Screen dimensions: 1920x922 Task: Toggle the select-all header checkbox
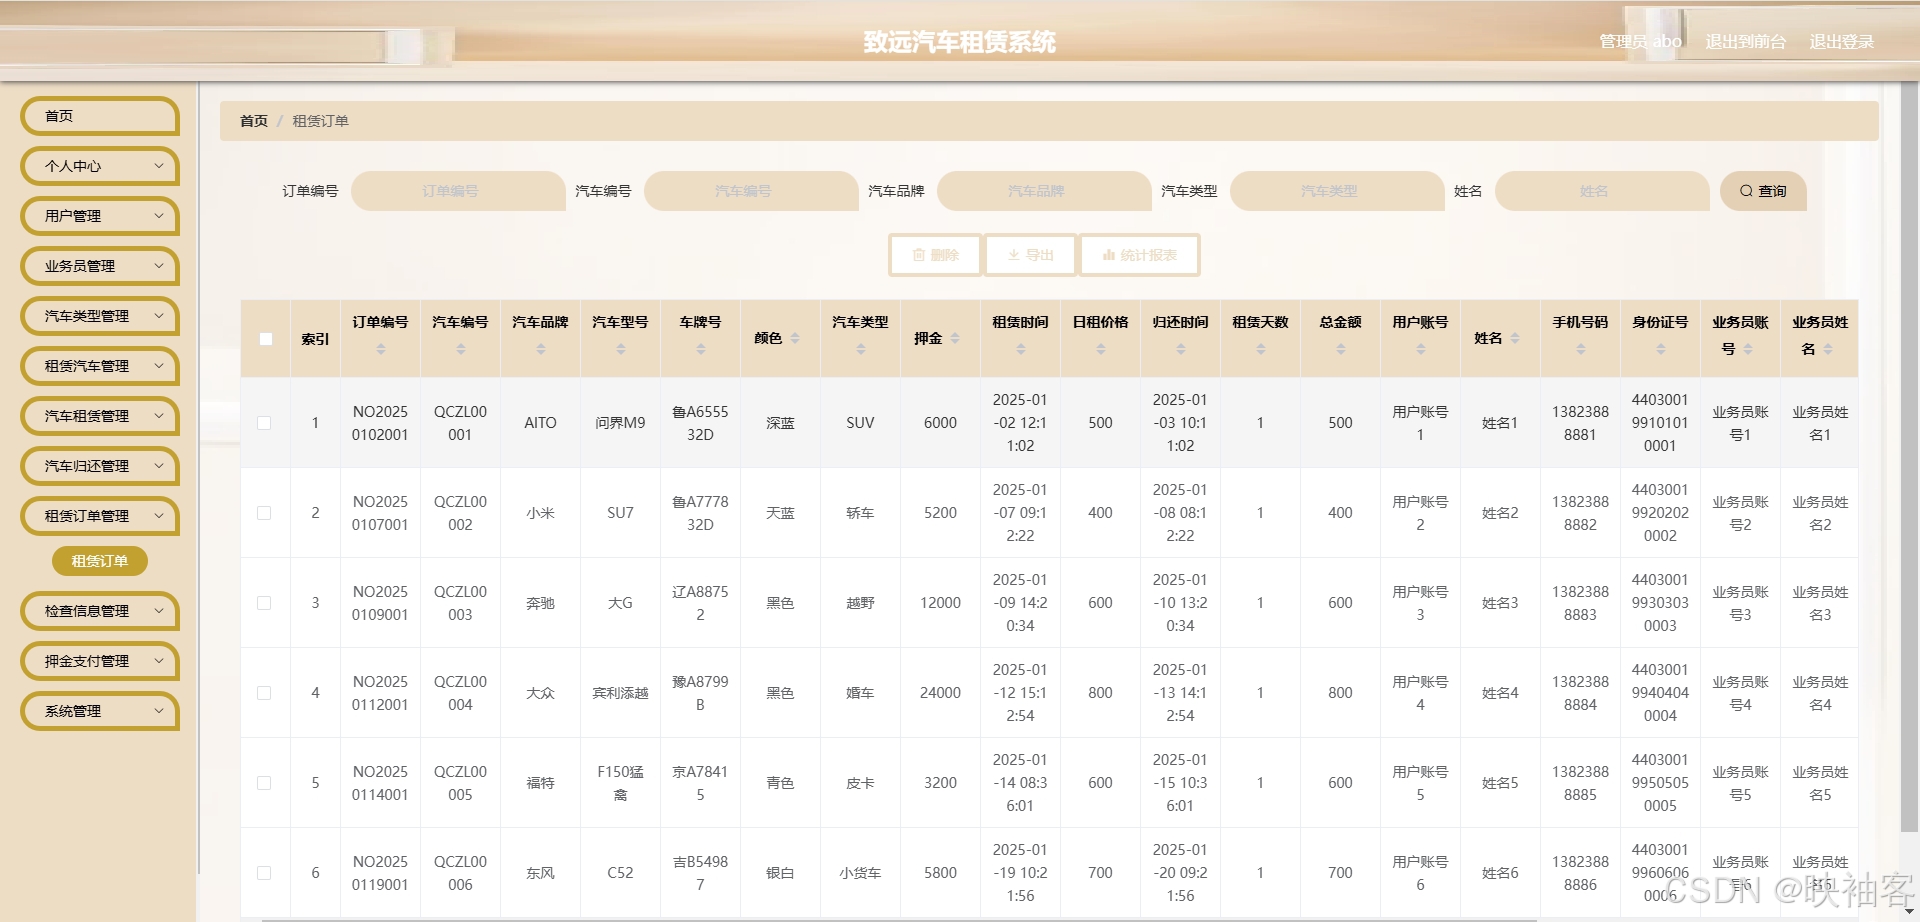coord(265,339)
